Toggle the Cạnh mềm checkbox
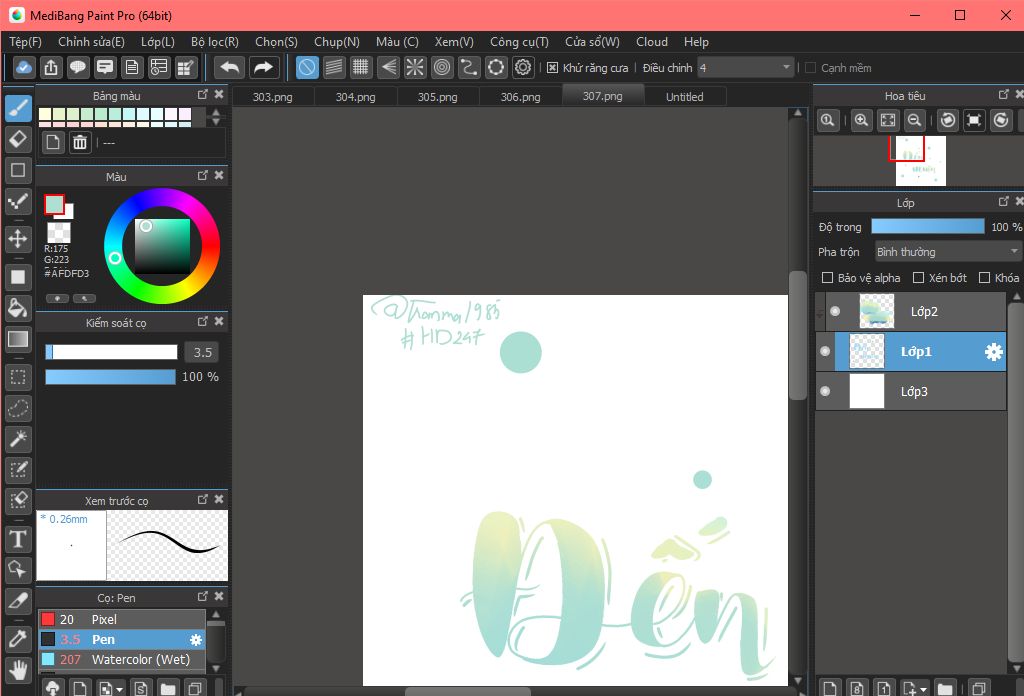Viewport: 1024px width, 696px height. (810, 68)
